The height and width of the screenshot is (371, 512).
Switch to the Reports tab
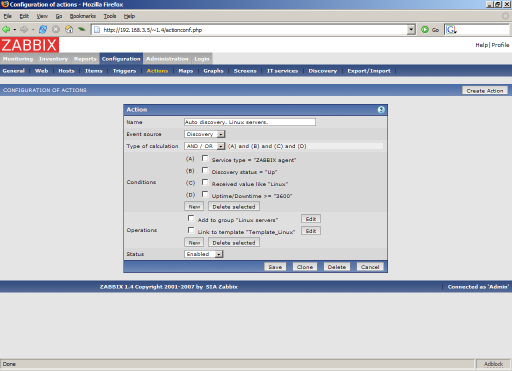tap(85, 59)
